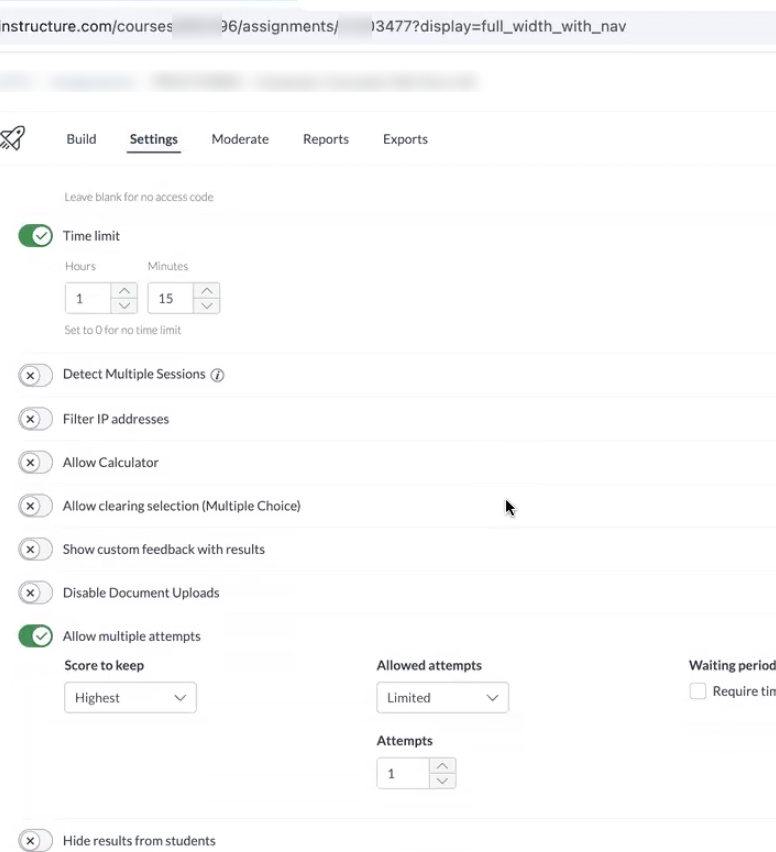
Task: Expand the Allowed attempts dropdown
Action: (x=442, y=698)
